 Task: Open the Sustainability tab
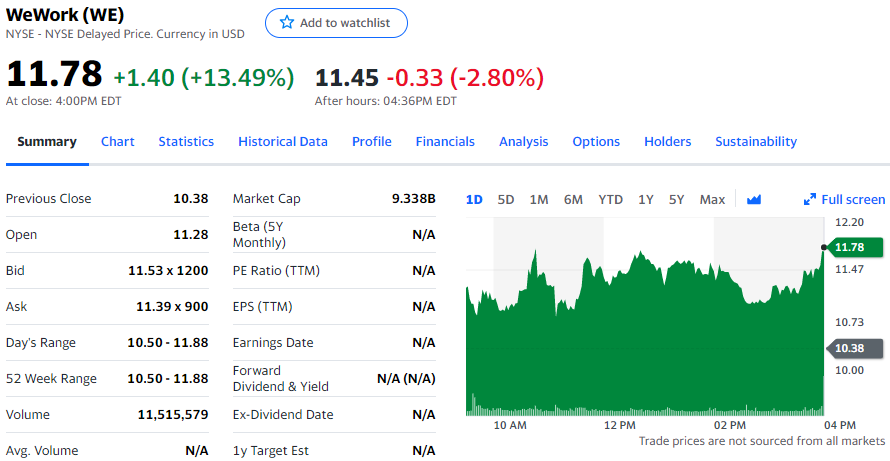pyautogui.click(x=756, y=141)
